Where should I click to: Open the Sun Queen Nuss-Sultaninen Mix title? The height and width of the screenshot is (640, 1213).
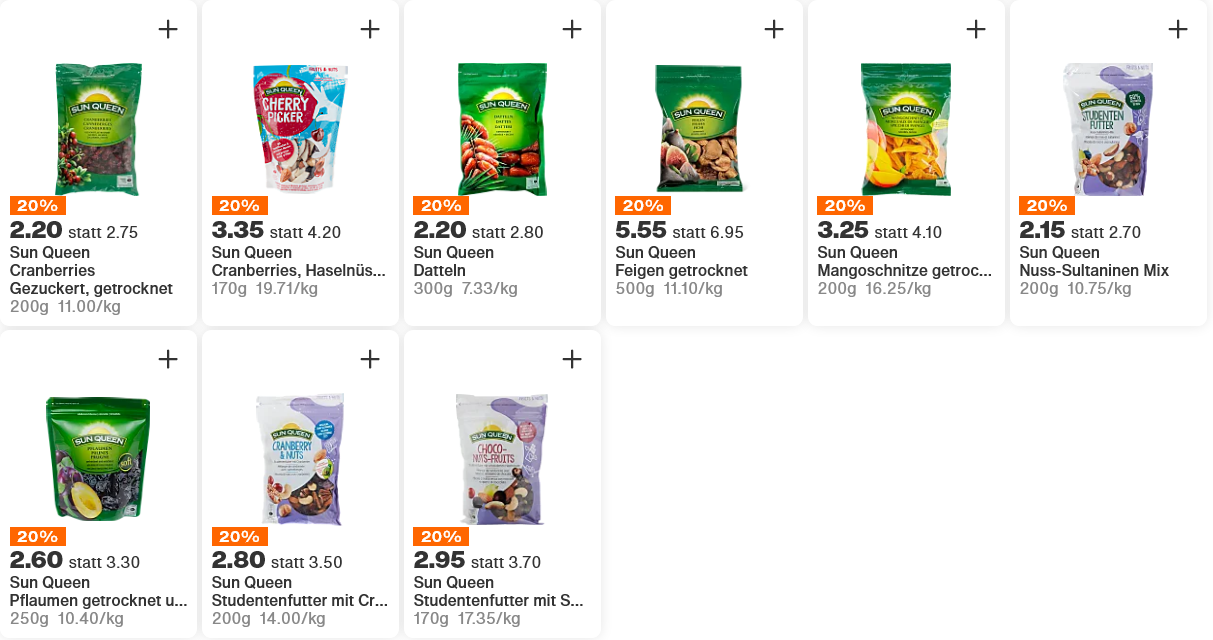coord(1094,262)
